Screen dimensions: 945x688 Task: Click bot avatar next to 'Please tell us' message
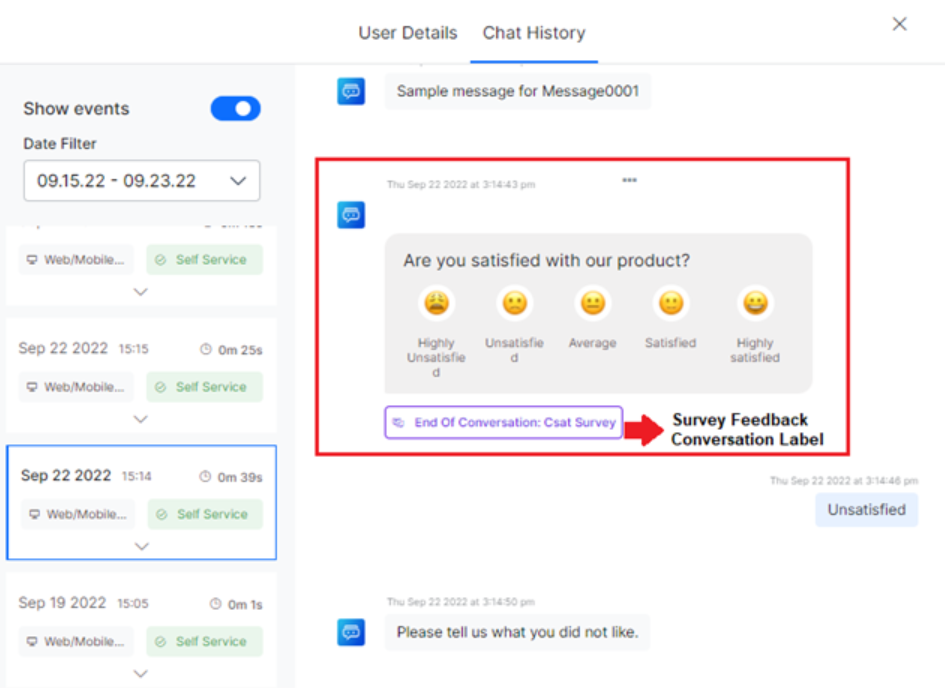point(351,632)
